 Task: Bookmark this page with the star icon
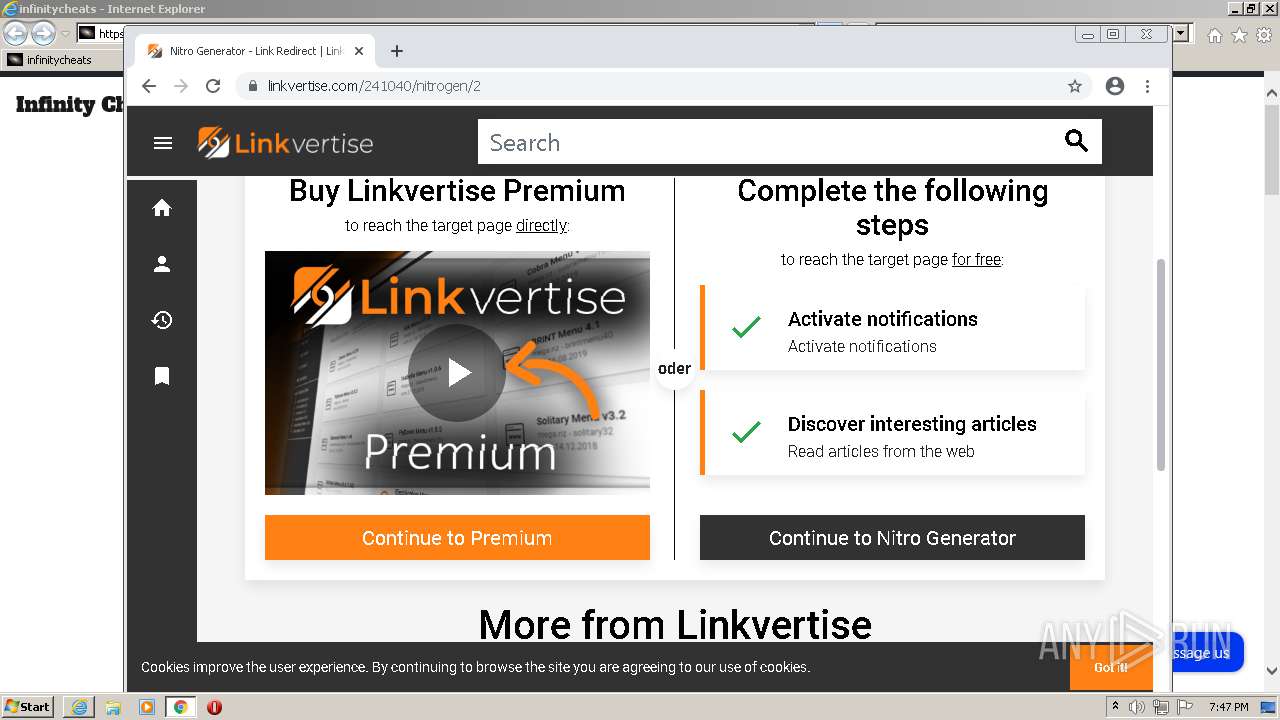click(1075, 86)
